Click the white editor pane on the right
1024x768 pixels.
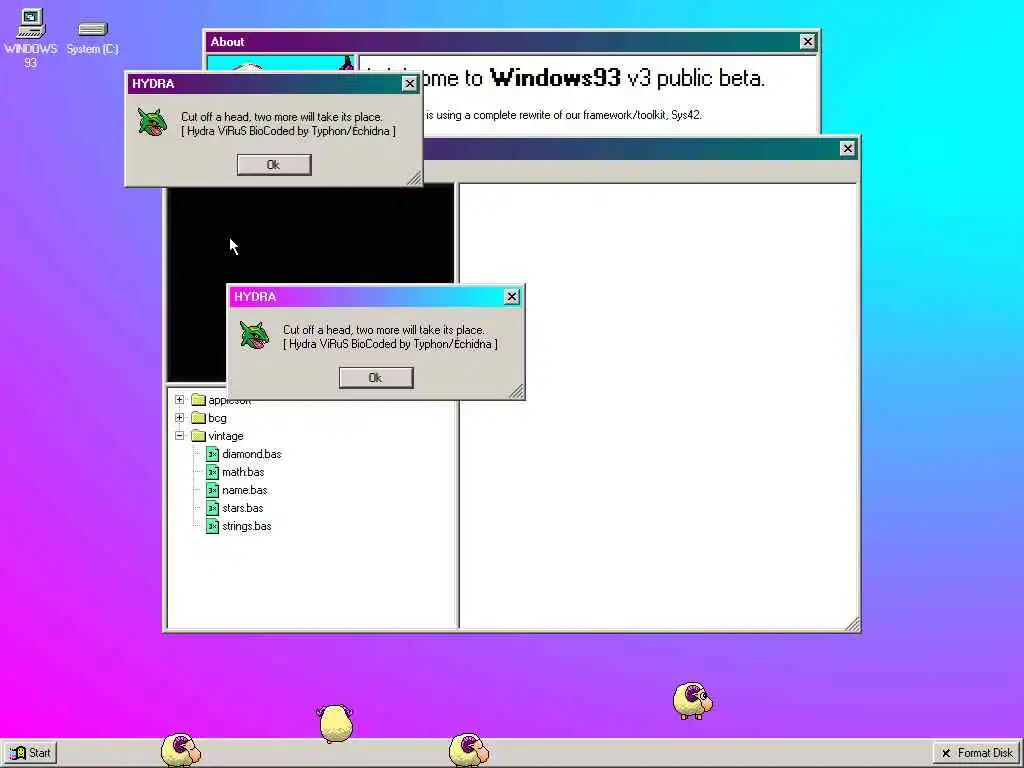[658, 405]
